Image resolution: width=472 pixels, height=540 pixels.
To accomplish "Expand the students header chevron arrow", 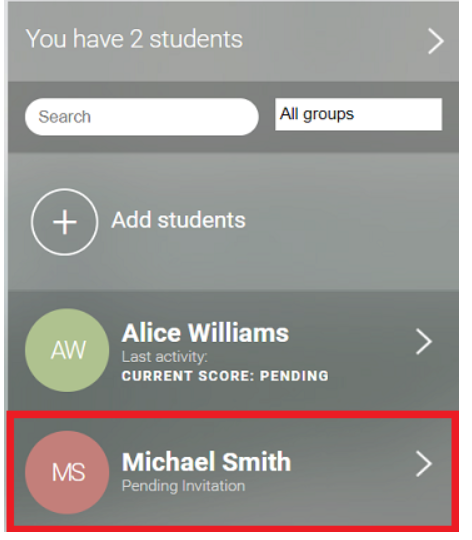I will pos(436,41).
